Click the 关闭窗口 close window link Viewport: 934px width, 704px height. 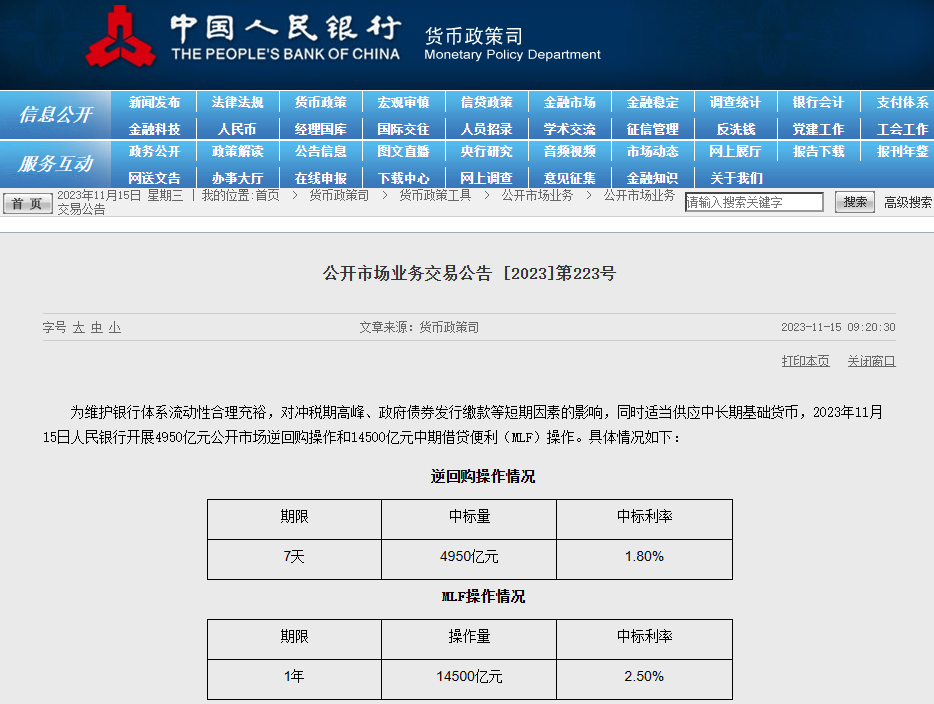coord(871,361)
